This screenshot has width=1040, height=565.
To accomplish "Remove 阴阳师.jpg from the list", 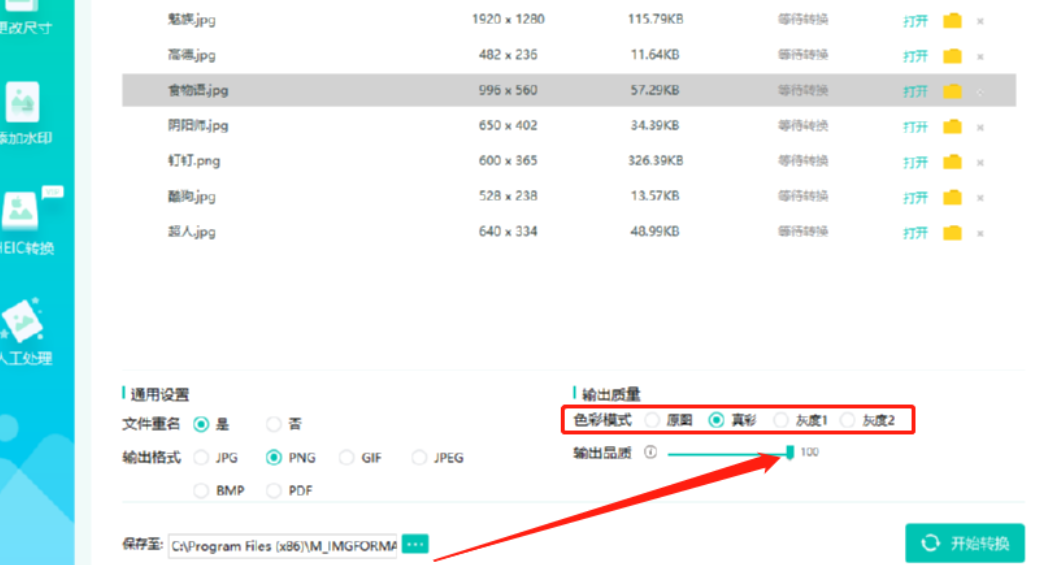I will [980, 127].
